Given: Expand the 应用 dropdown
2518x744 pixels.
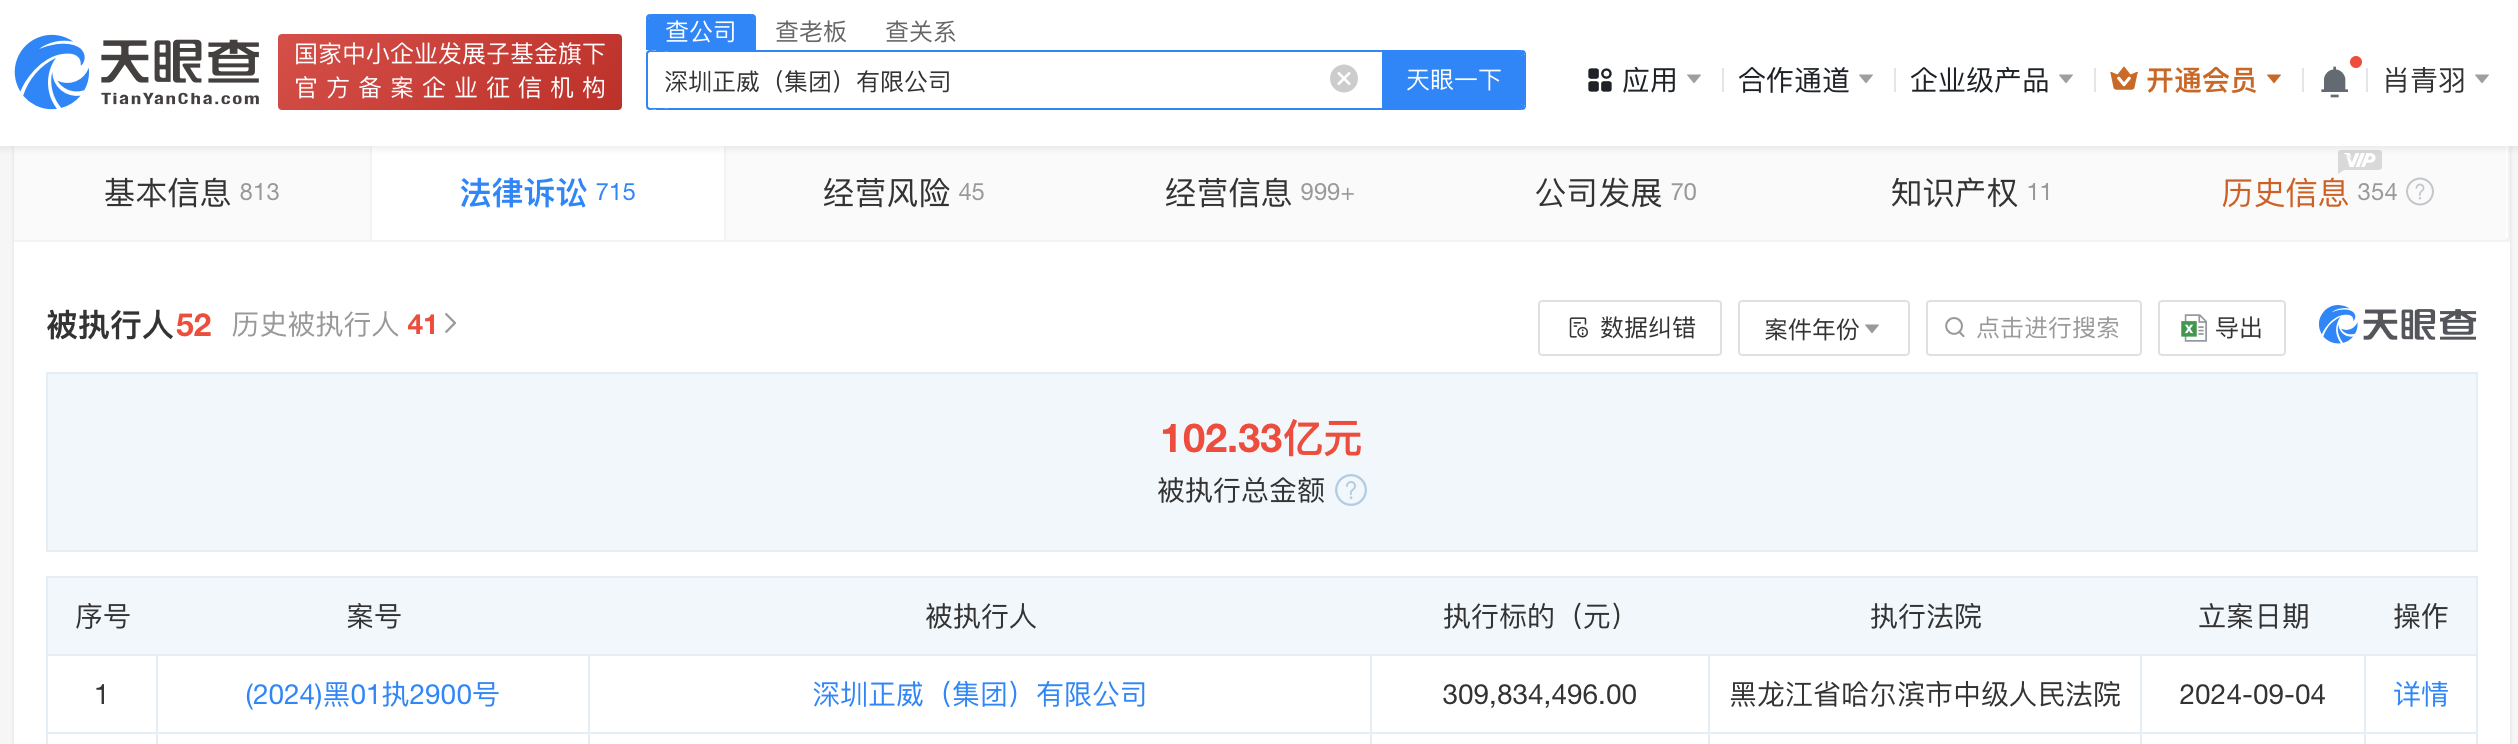Looking at the screenshot, I should pos(1694,79).
